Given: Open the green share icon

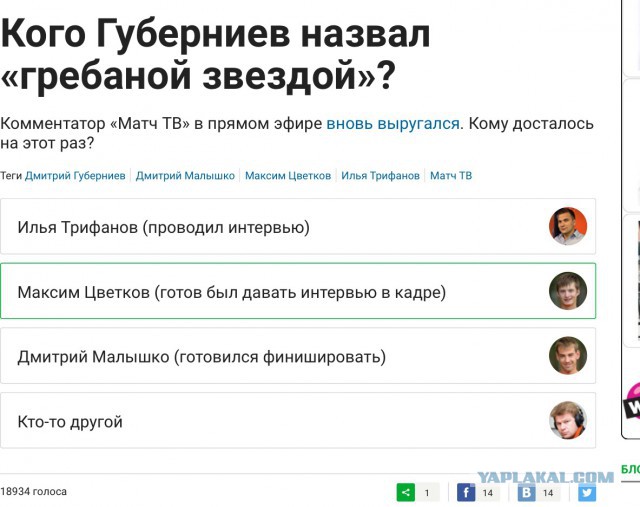Looking at the screenshot, I should 405,492.
